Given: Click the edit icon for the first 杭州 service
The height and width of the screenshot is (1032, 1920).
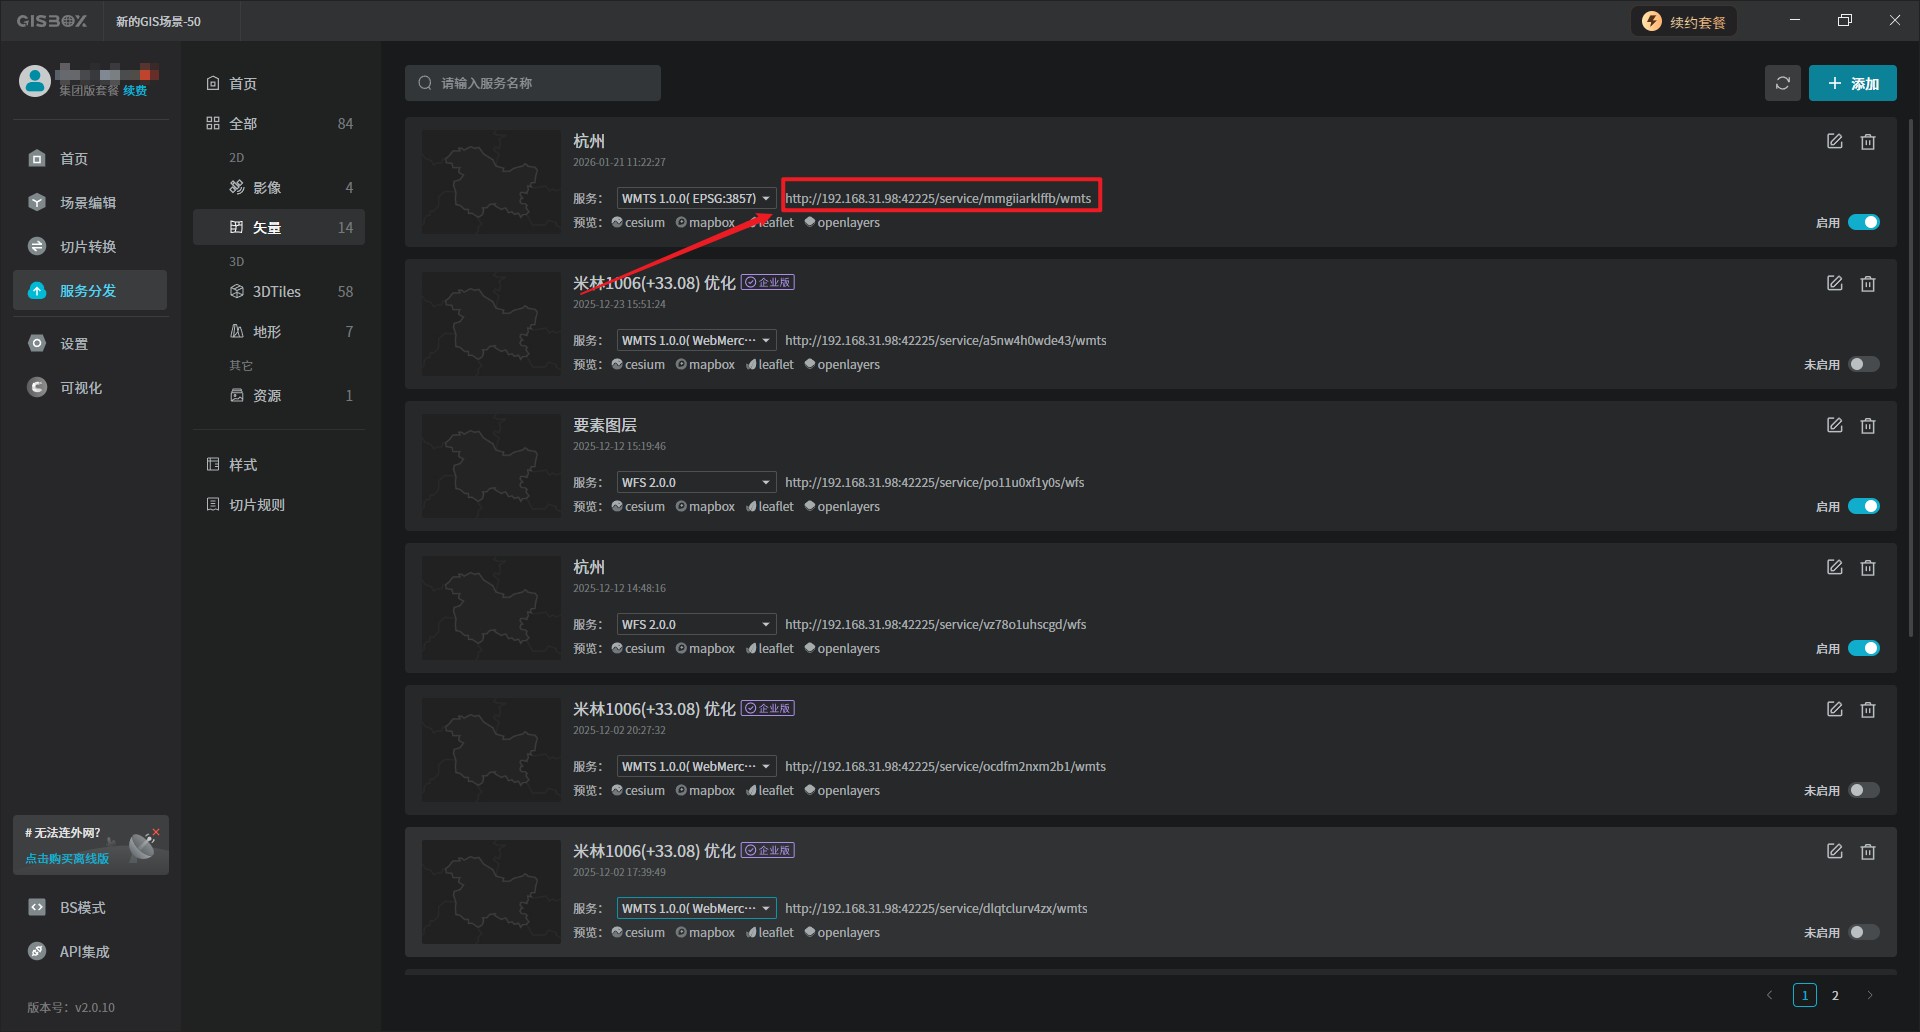Looking at the screenshot, I should (x=1834, y=142).
